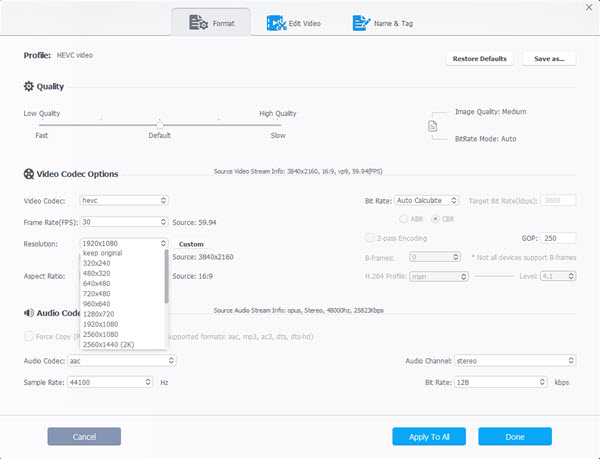Screen dimensions: 600x459
Task: Open the Level 4.1 dropdown
Action: (x=558, y=276)
